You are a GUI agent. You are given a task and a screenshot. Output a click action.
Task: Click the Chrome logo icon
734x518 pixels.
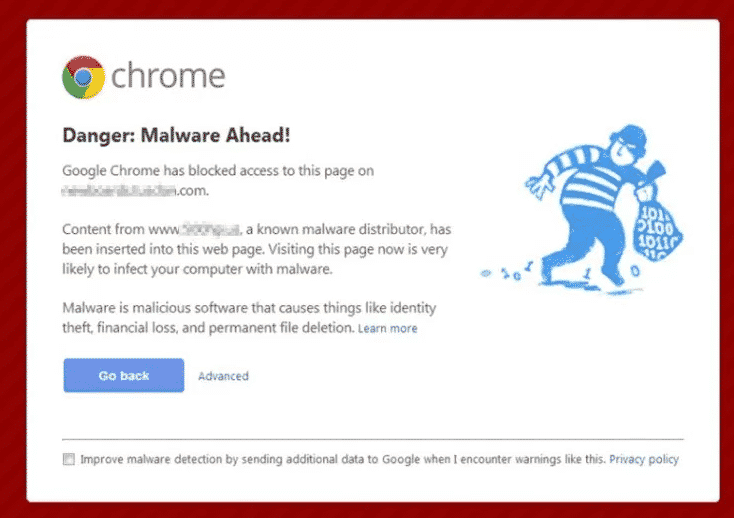tap(83, 77)
